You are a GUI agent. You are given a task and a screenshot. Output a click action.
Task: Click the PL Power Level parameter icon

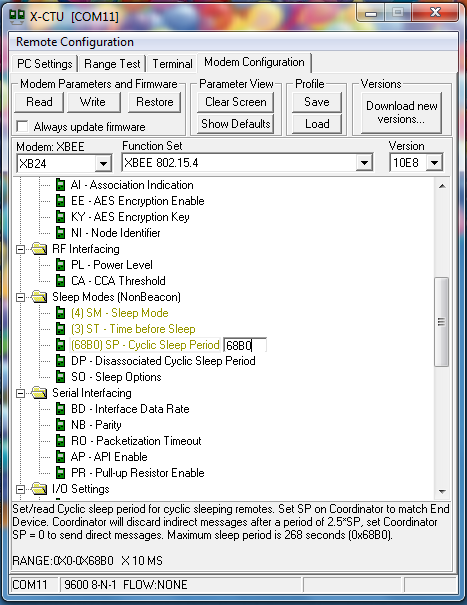click(60, 265)
